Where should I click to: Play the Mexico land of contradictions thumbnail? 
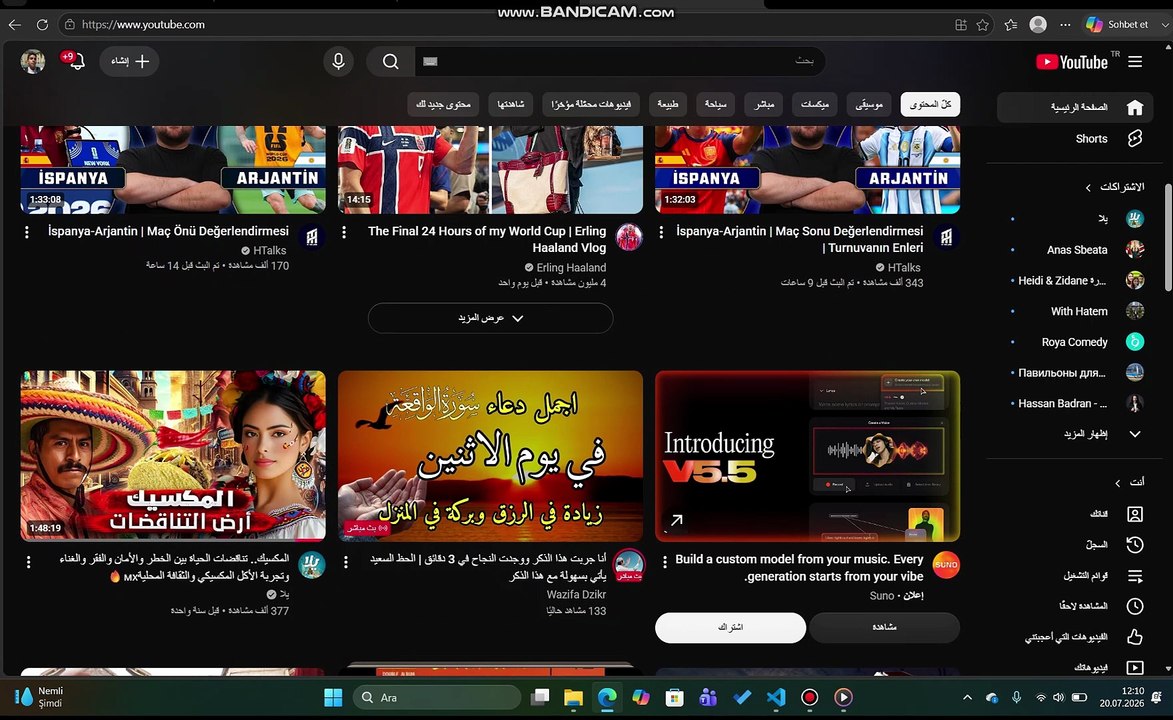coord(173,456)
